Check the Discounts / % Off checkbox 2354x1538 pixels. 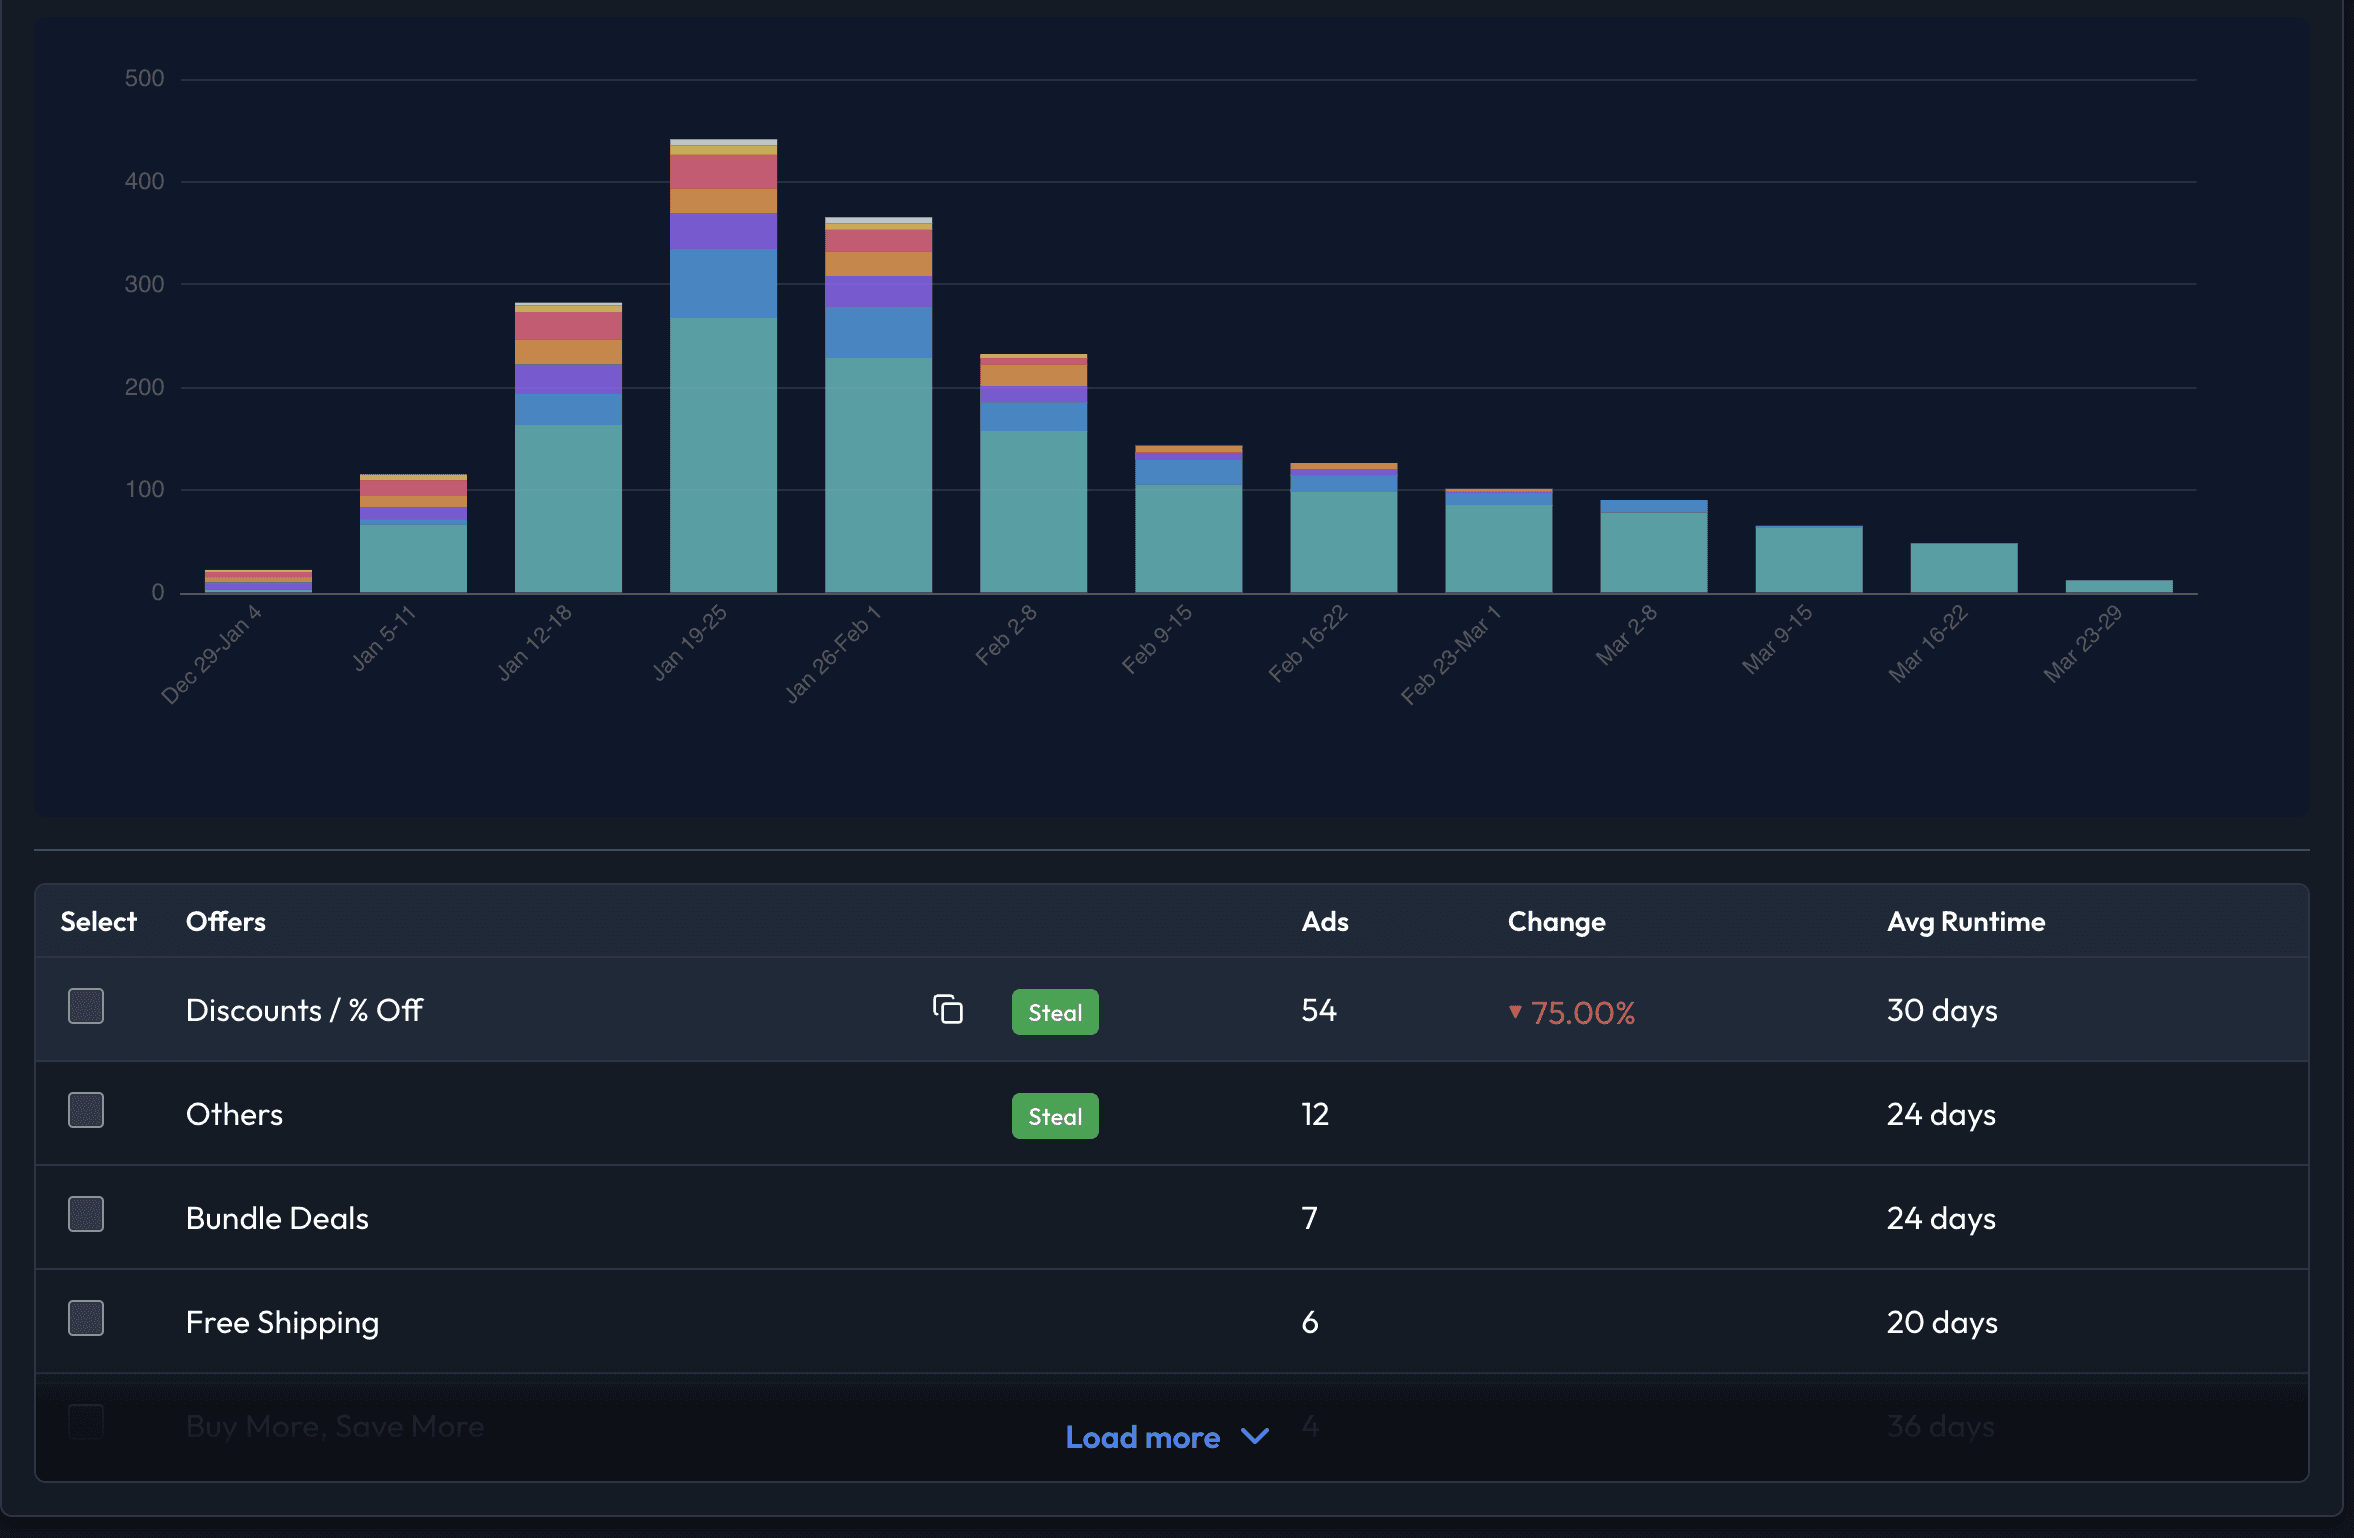(x=86, y=1006)
